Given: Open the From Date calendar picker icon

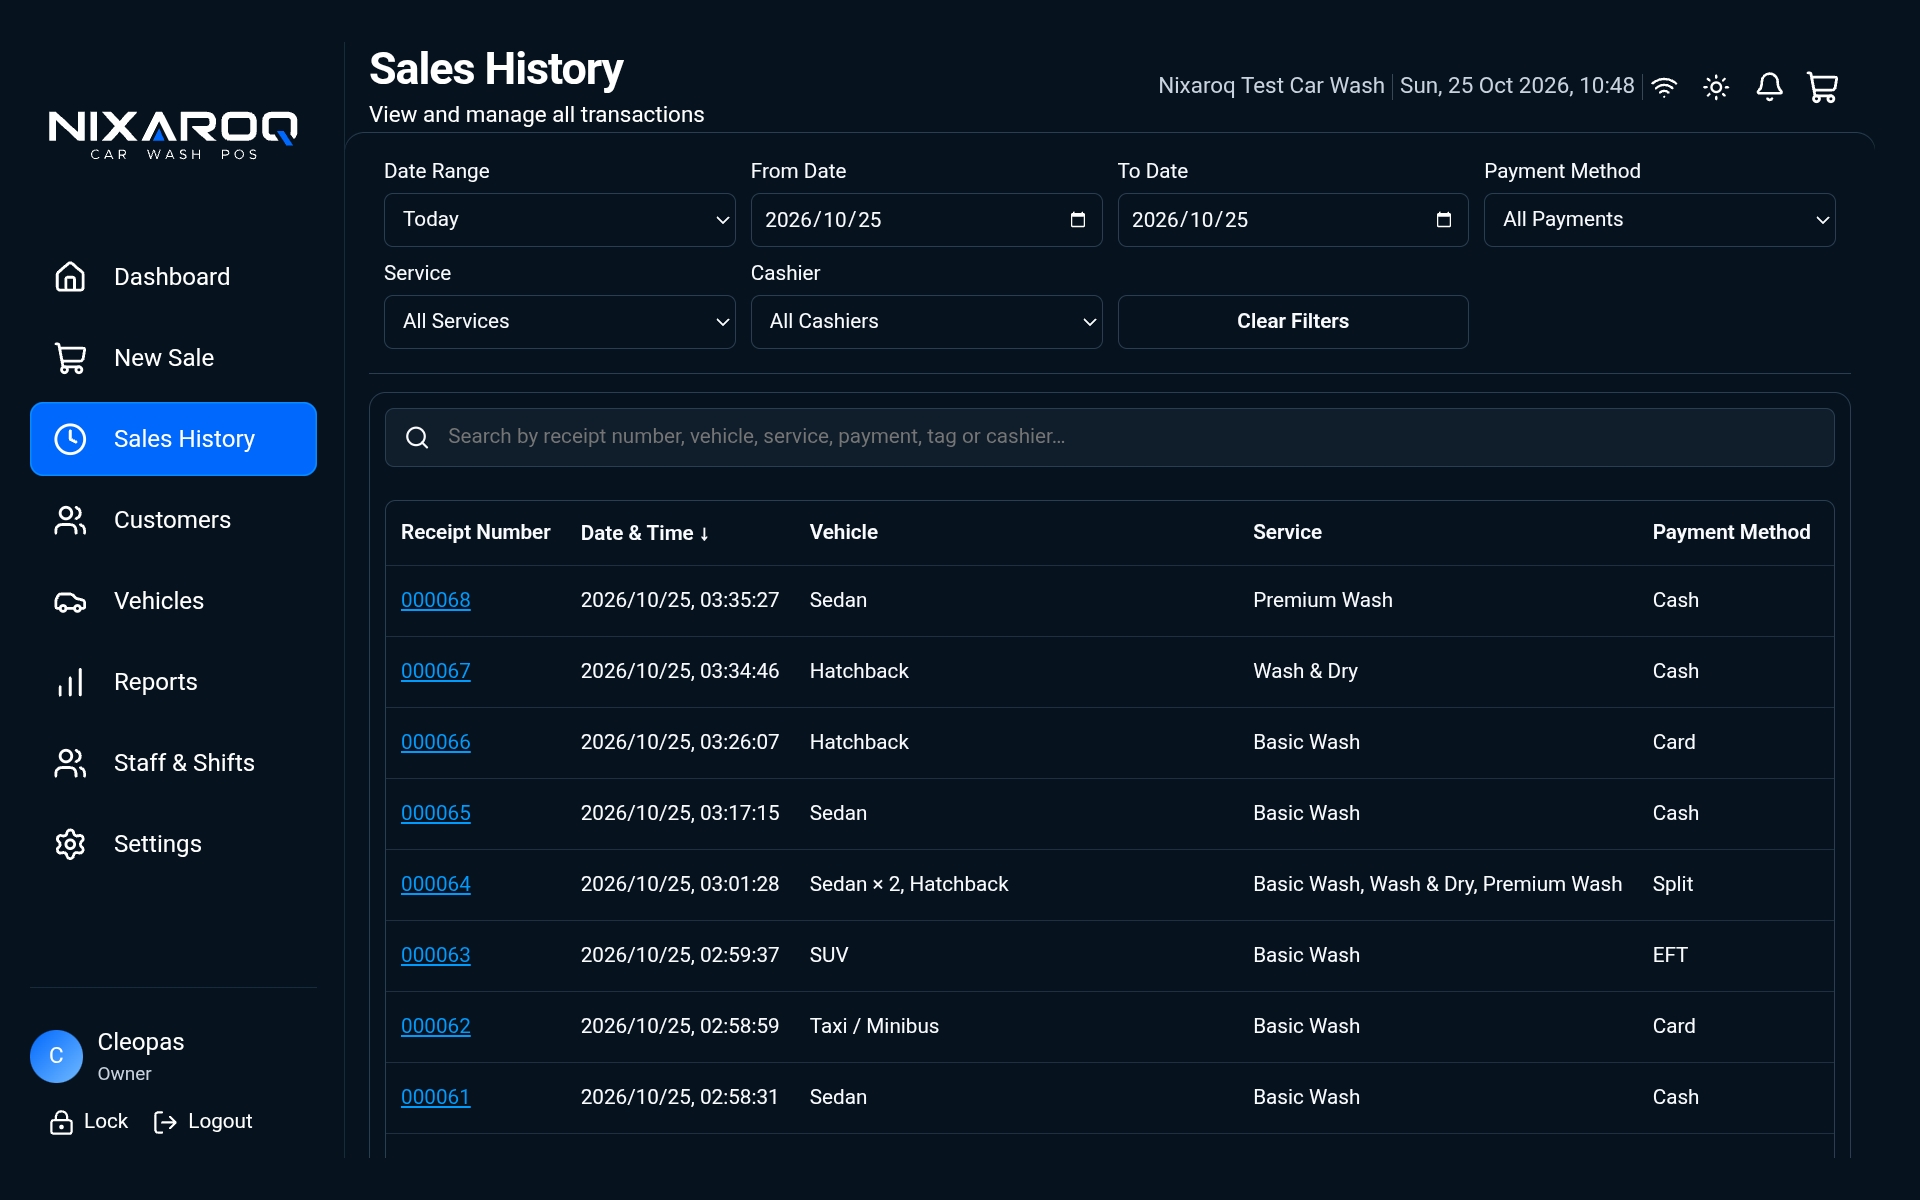Looking at the screenshot, I should point(1077,220).
